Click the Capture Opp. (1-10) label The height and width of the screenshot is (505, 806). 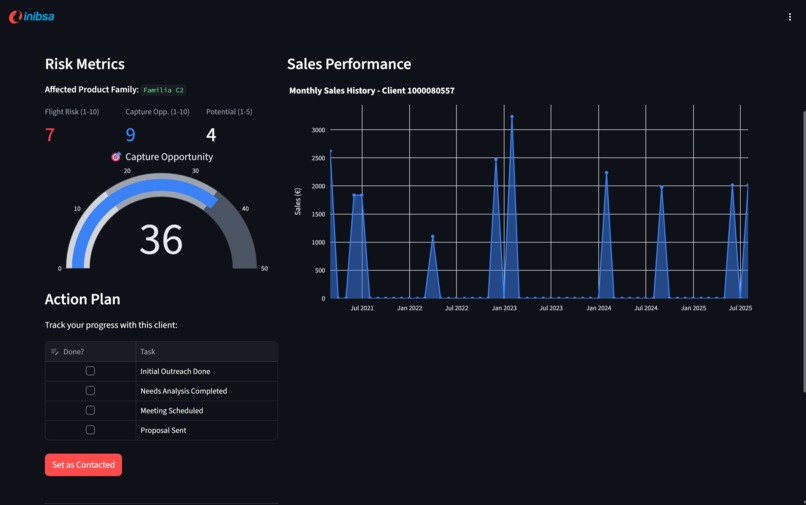[x=157, y=112]
